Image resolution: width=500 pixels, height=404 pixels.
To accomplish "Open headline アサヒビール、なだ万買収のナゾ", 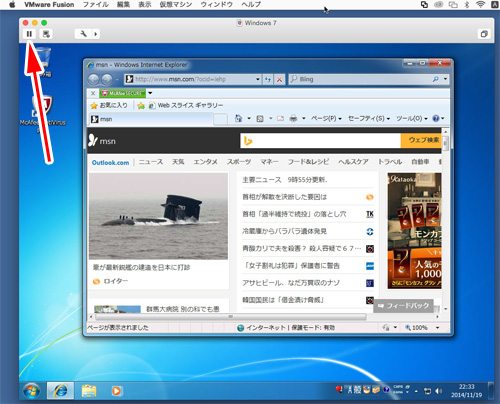I will (291, 283).
